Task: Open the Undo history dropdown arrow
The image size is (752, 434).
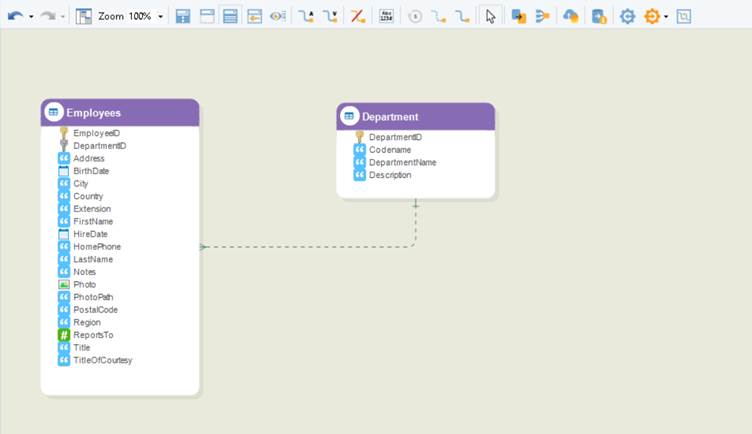Action: tap(31, 17)
